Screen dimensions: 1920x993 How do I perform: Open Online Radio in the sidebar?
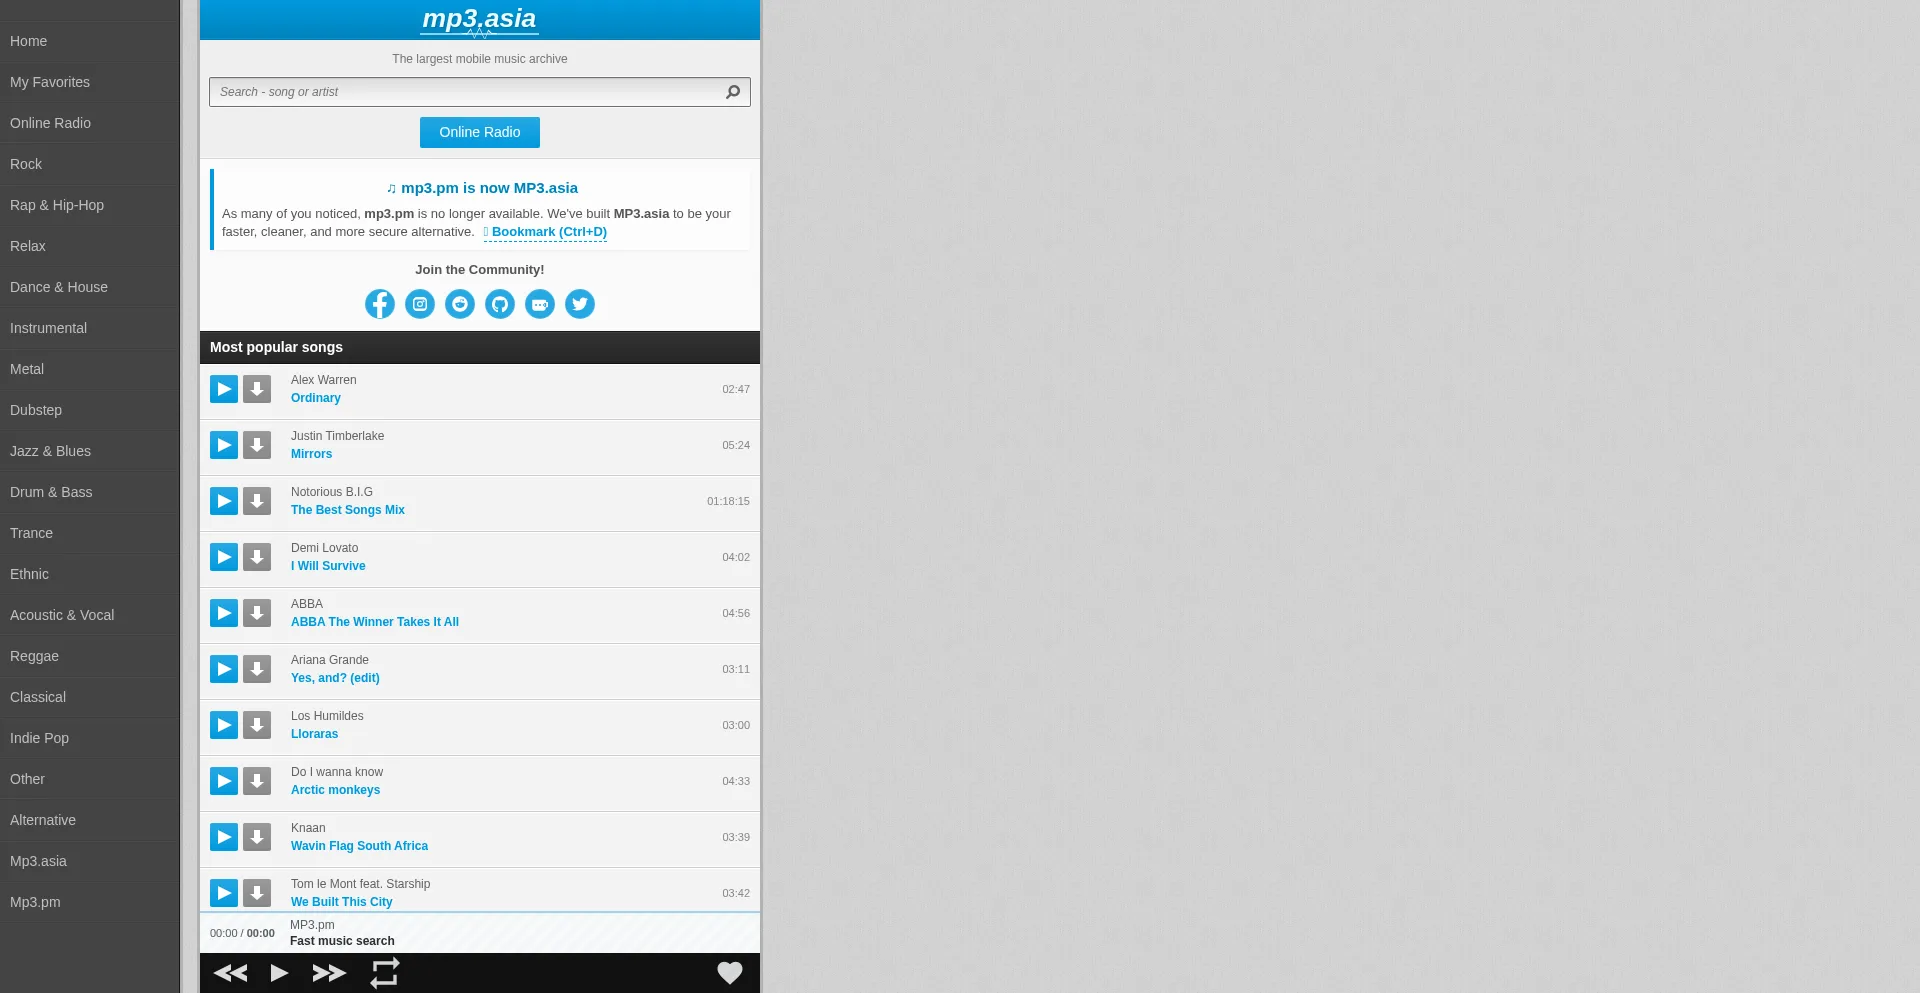click(90, 123)
